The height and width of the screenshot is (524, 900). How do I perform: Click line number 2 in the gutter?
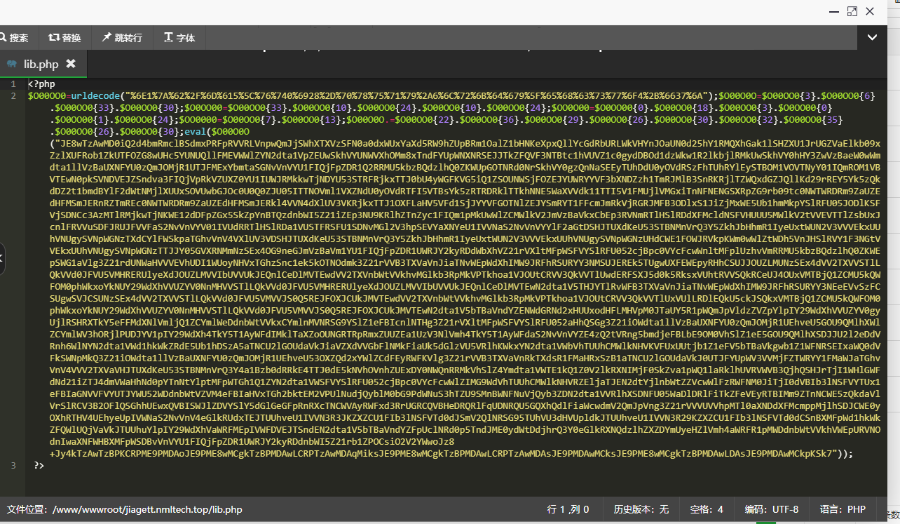tap(12, 94)
